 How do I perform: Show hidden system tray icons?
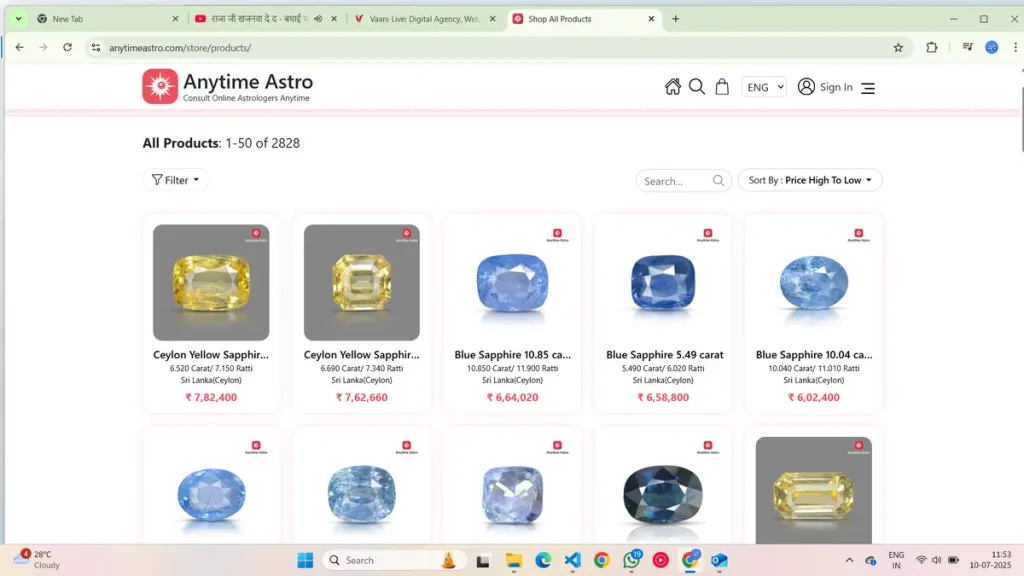click(x=849, y=560)
